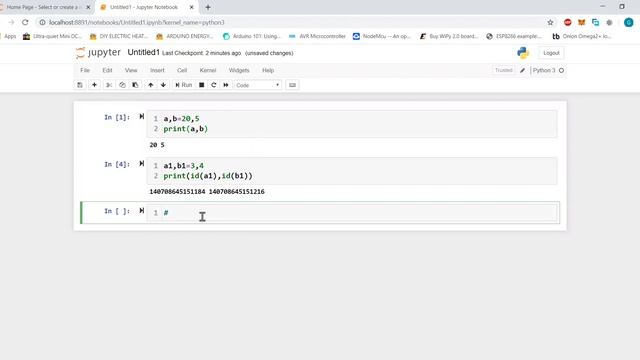Reload the page in browser
The height and width of the screenshot is (360, 640).
pyautogui.click(x=25, y=22)
